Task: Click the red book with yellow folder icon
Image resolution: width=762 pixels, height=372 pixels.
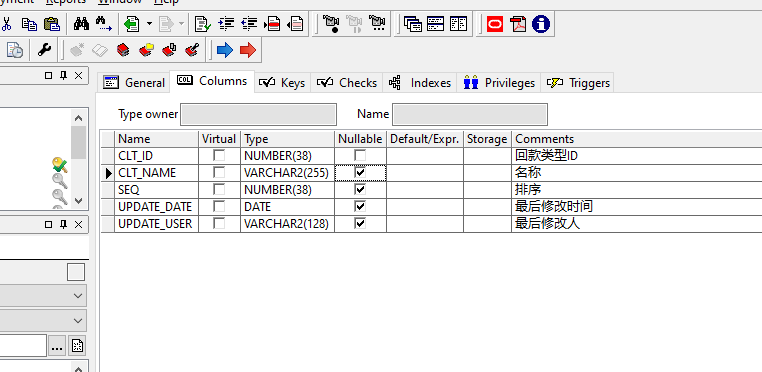Action: pos(146,50)
